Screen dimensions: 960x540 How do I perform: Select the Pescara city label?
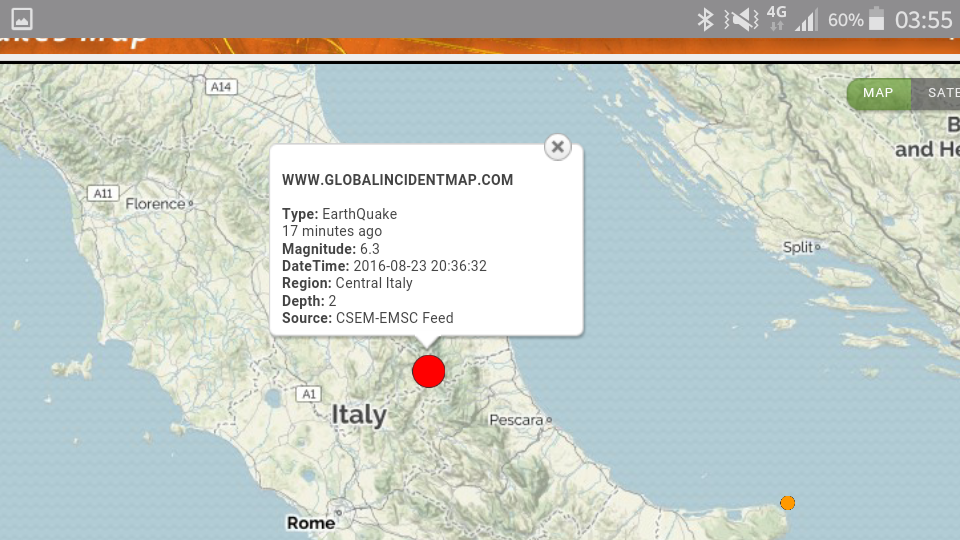(x=516, y=420)
